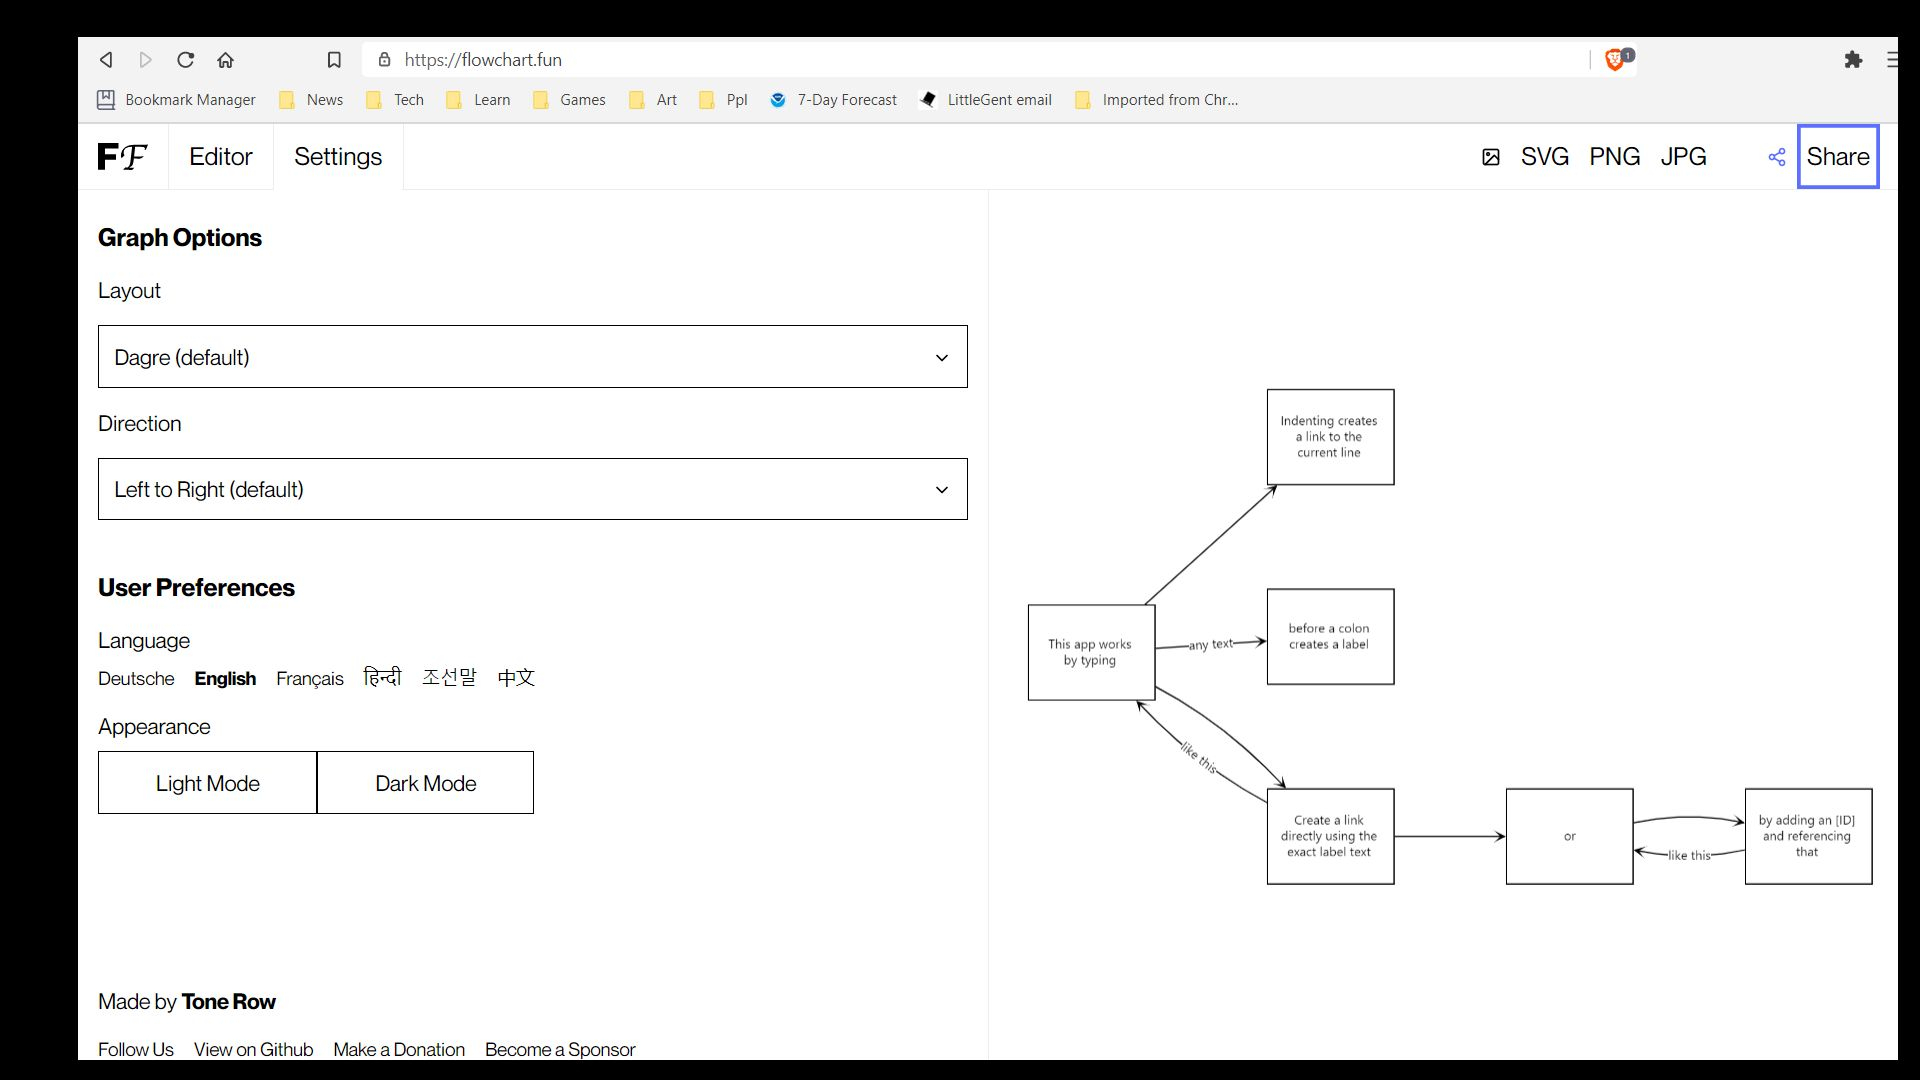Select Français language

310,679
